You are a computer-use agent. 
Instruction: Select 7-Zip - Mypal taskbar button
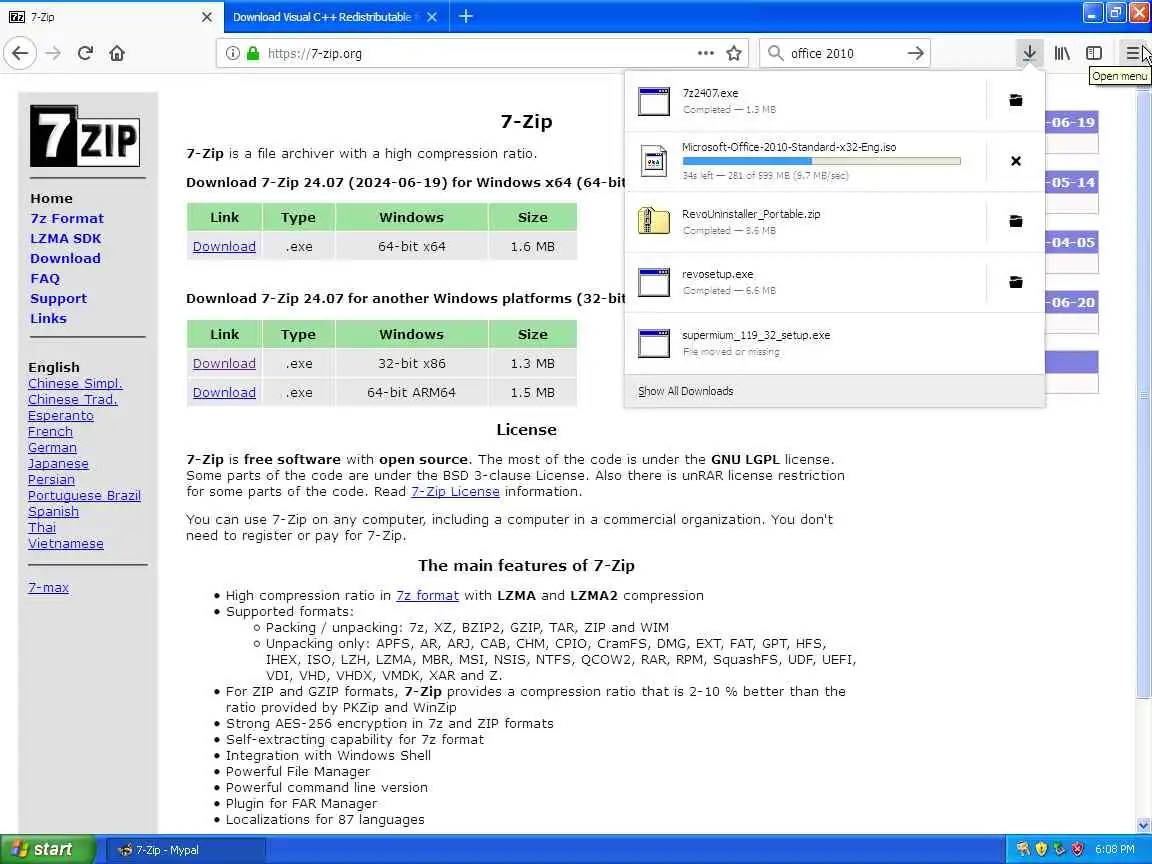(186, 849)
